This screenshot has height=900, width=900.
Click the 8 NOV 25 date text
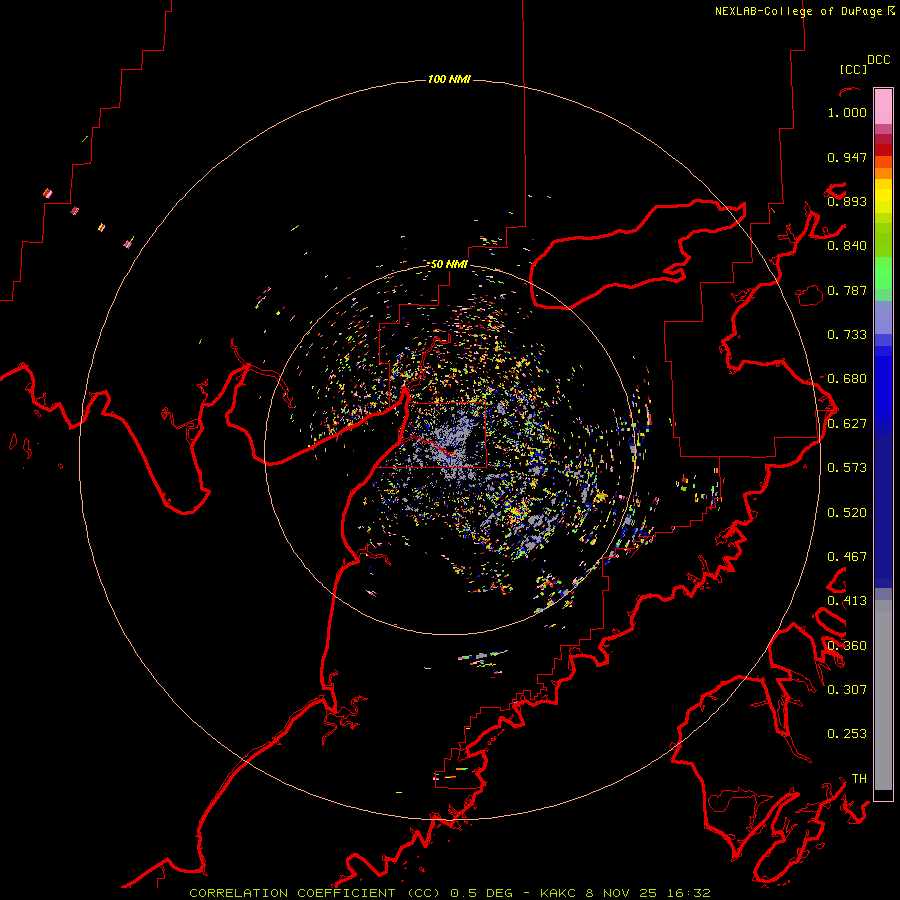tap(623, 893)
